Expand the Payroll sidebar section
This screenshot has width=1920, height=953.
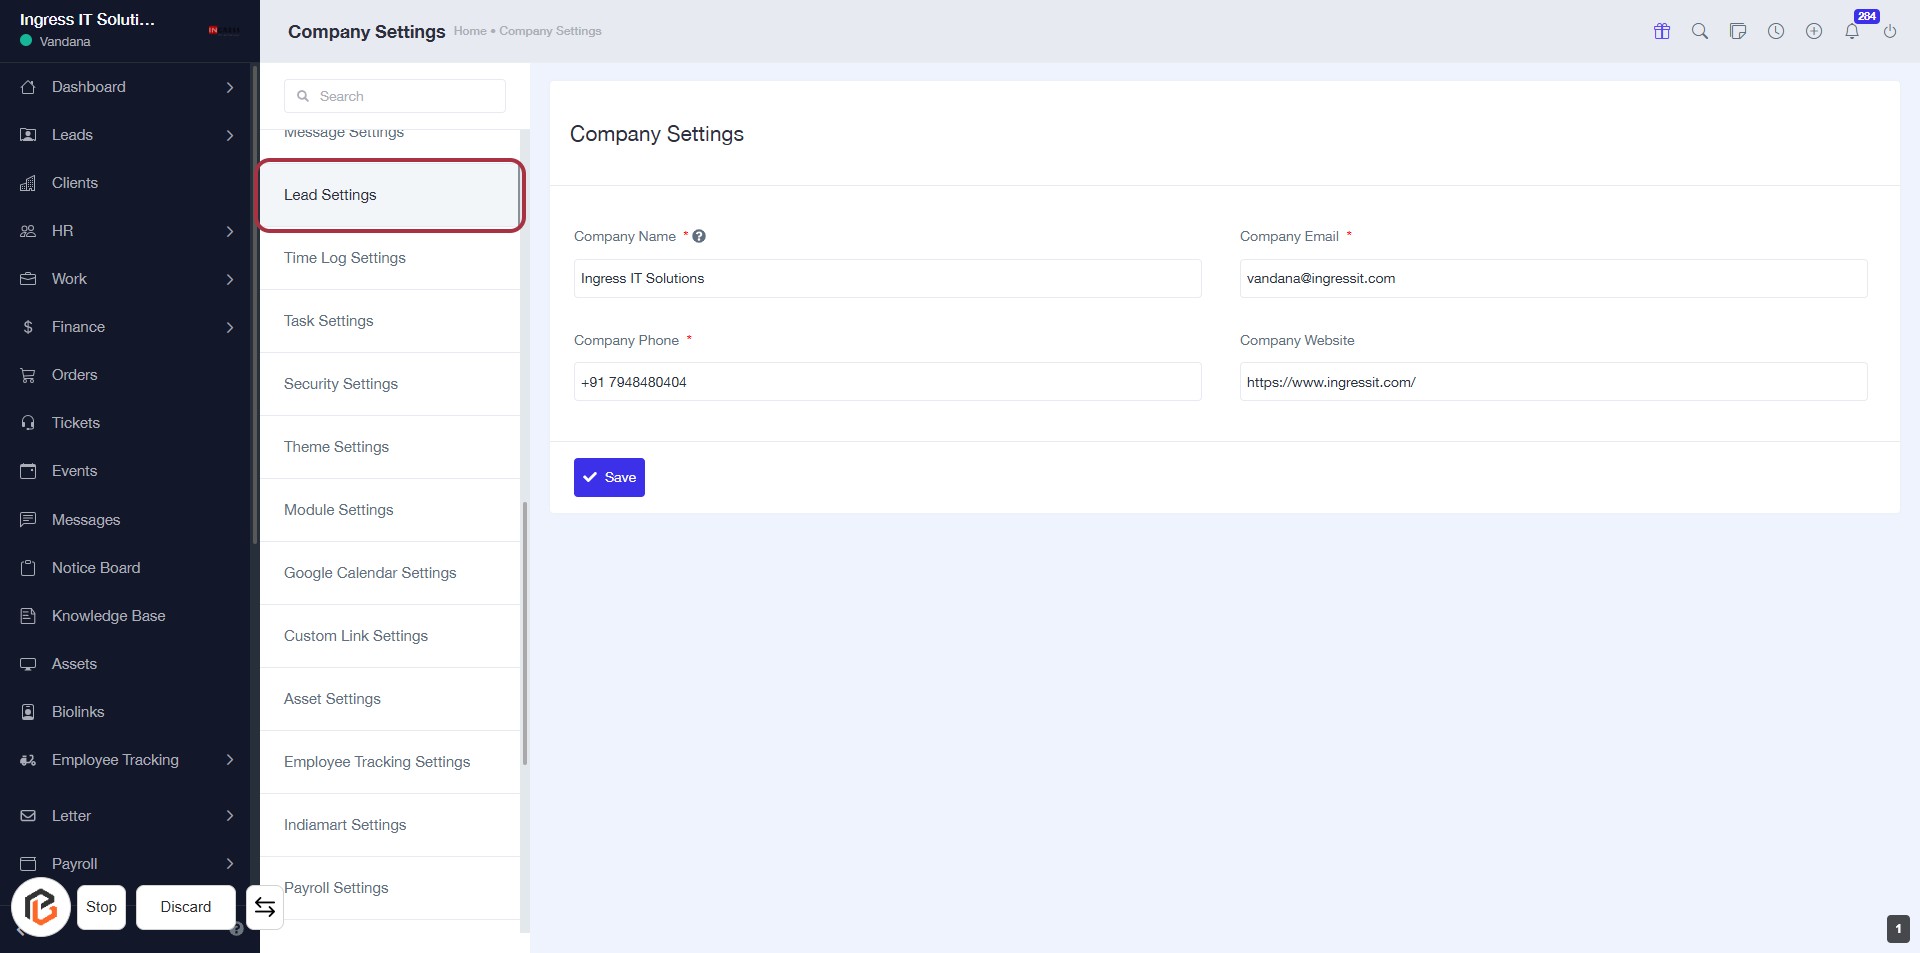click(x=230, y=864)
